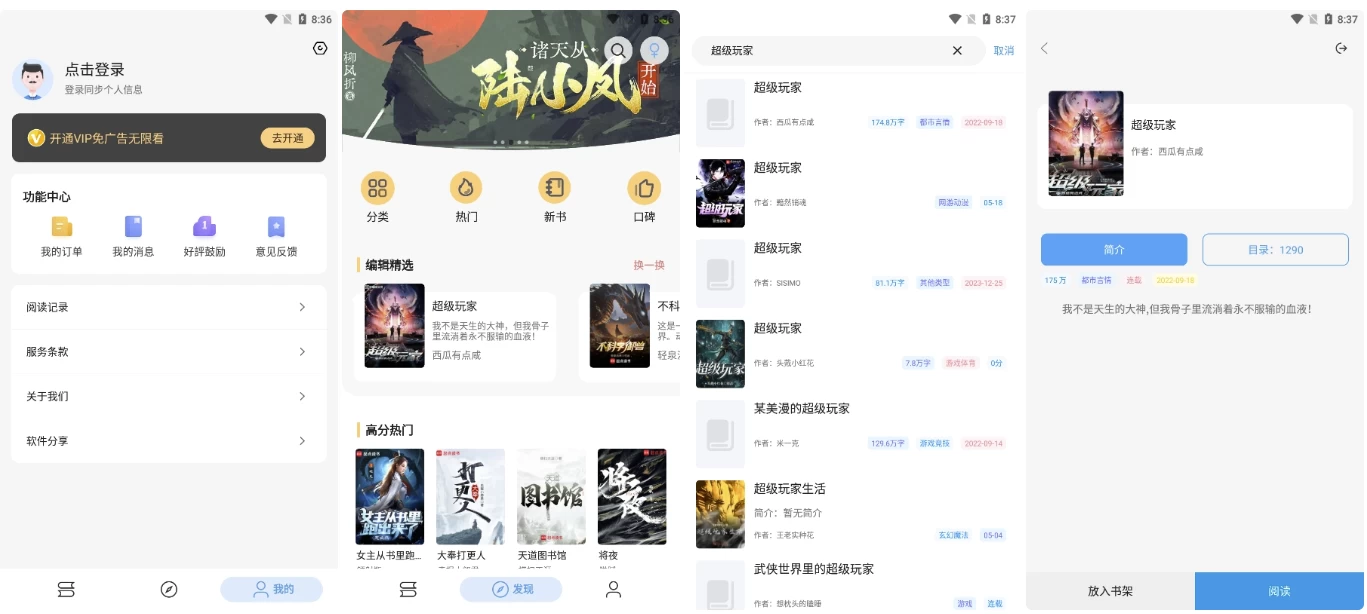Open 我的消息 messages icon
The height and width of the screenshot is (614, 1367).
133,227
